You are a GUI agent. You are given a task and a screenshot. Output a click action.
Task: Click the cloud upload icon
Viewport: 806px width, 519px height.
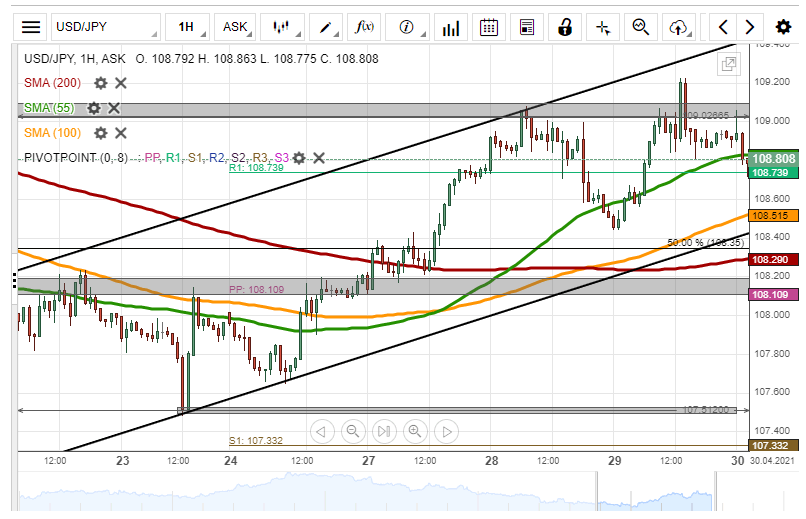tap(680, 27)
